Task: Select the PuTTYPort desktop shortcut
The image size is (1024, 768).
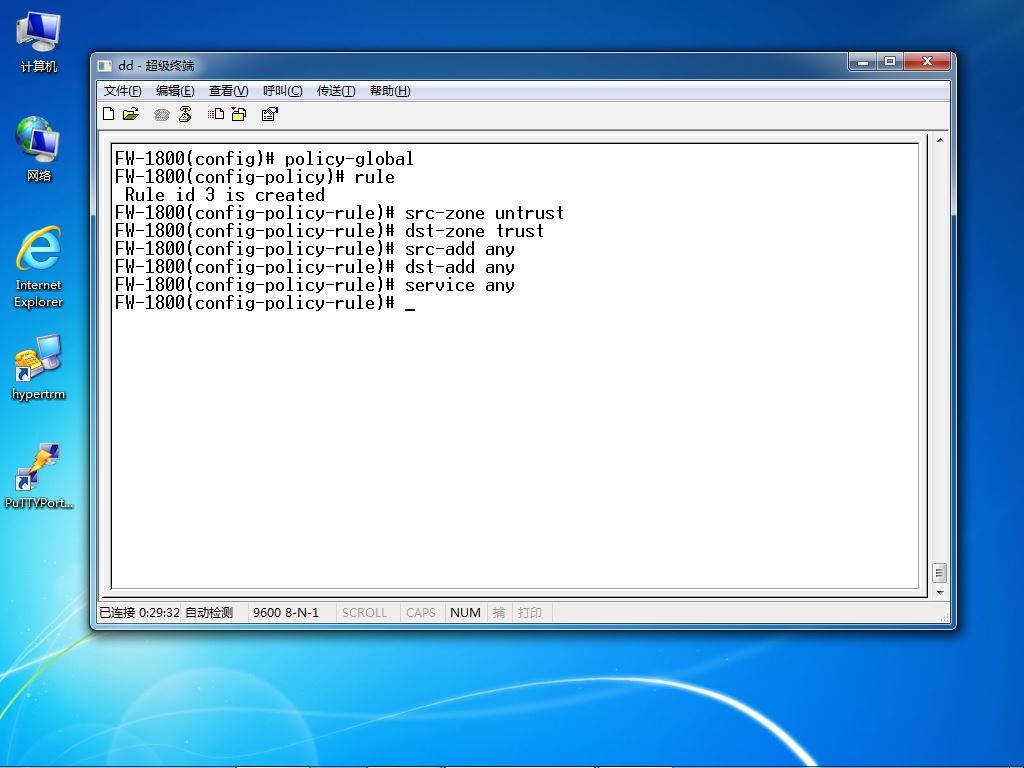Action: 39,475
